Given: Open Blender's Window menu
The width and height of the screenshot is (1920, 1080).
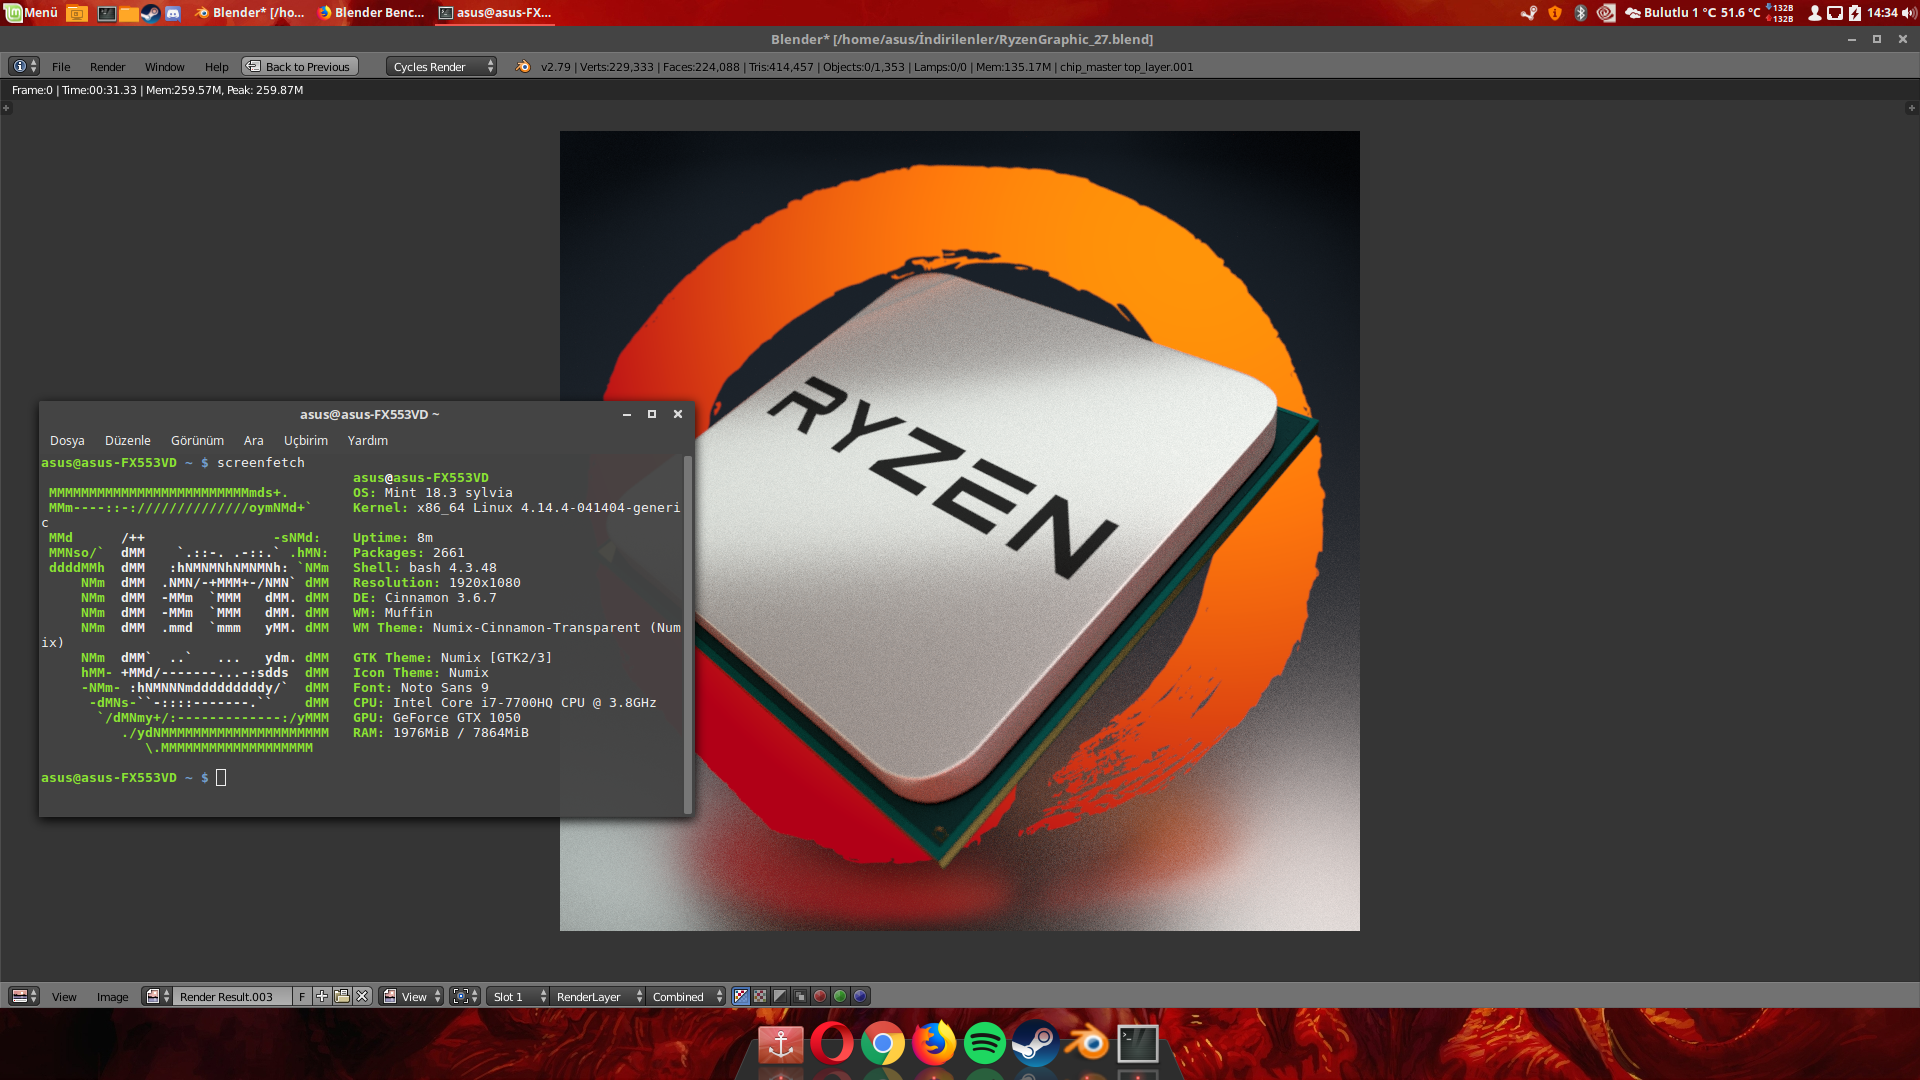Looking at the screenshot, I should [164, 67].
